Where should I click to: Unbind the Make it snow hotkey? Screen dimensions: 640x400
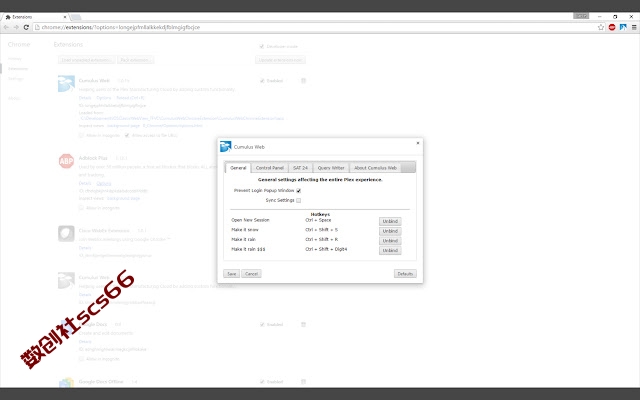tap(390, 231)
